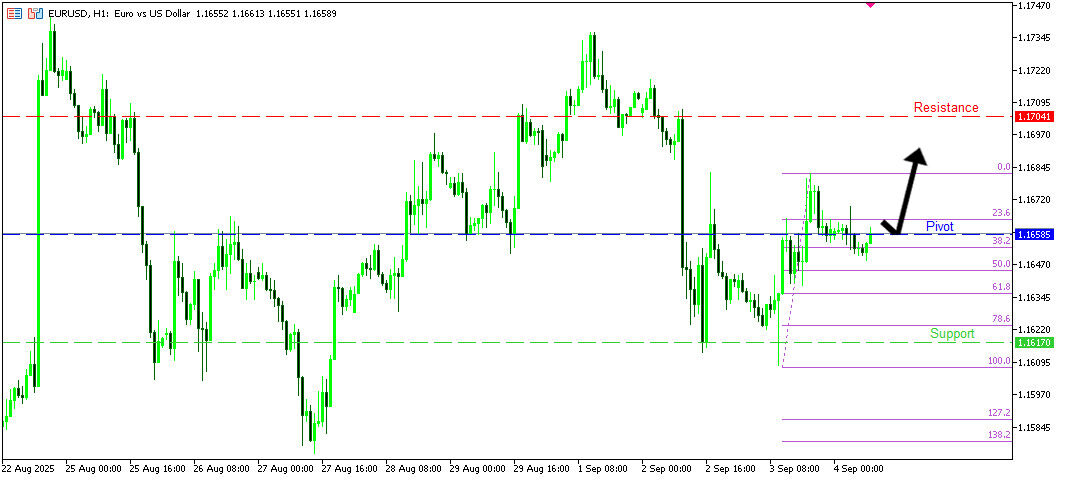Select the red Resistance label

point(946,107)
